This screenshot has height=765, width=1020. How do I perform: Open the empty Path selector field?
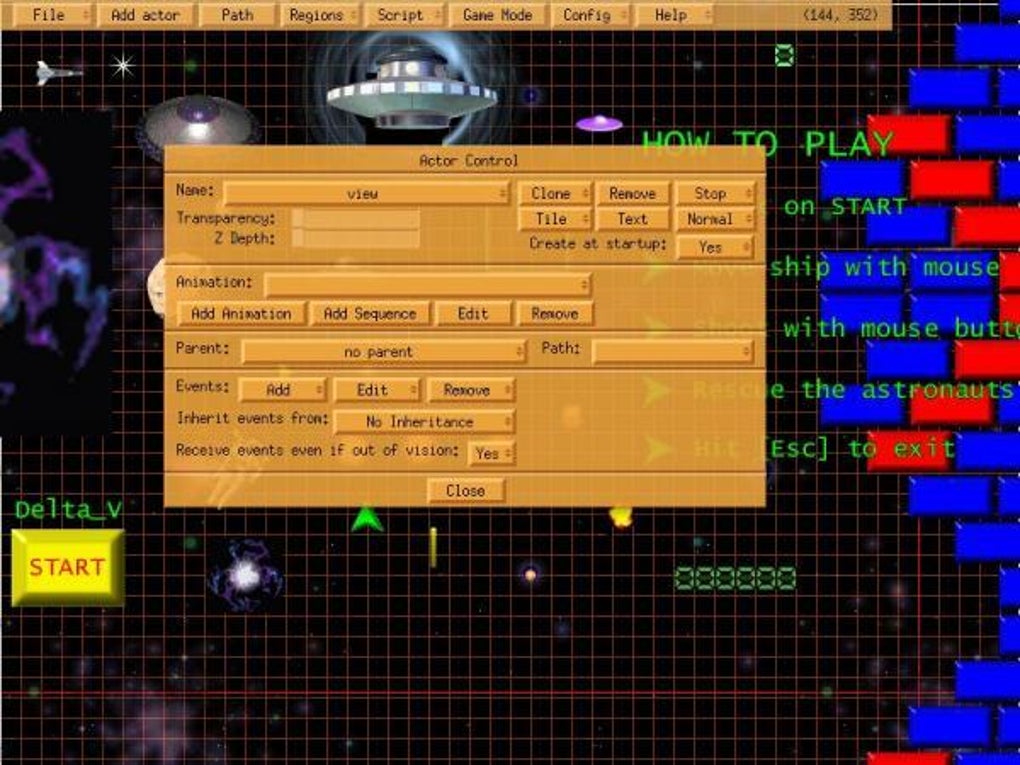coord(673,351)
